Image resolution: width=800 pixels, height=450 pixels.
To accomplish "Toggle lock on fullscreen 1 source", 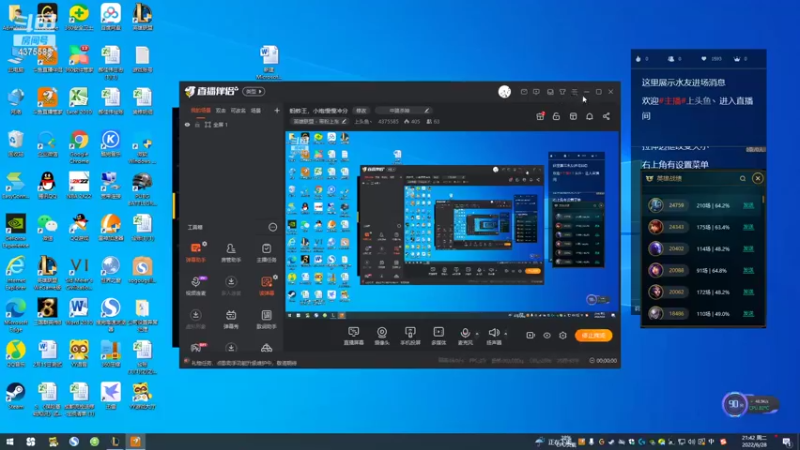I will [197, 124].
